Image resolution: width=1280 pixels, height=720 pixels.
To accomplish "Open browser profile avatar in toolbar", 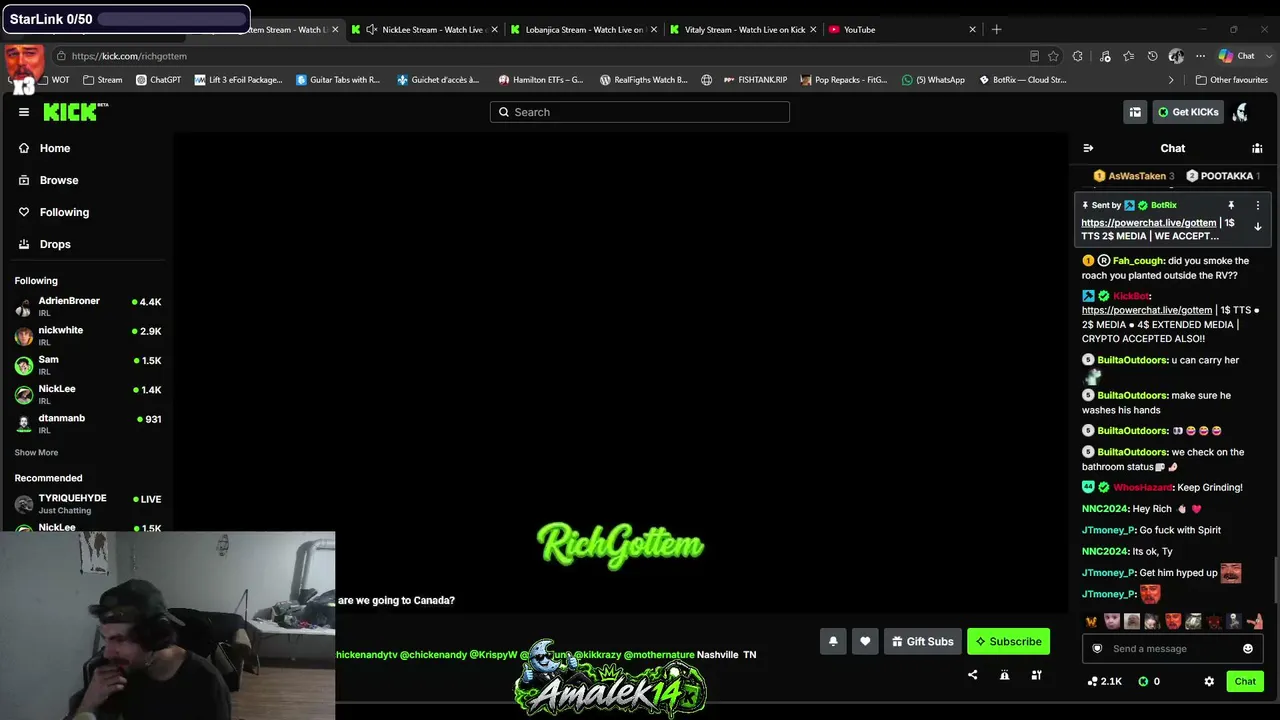I will [x=1176, y=56].
